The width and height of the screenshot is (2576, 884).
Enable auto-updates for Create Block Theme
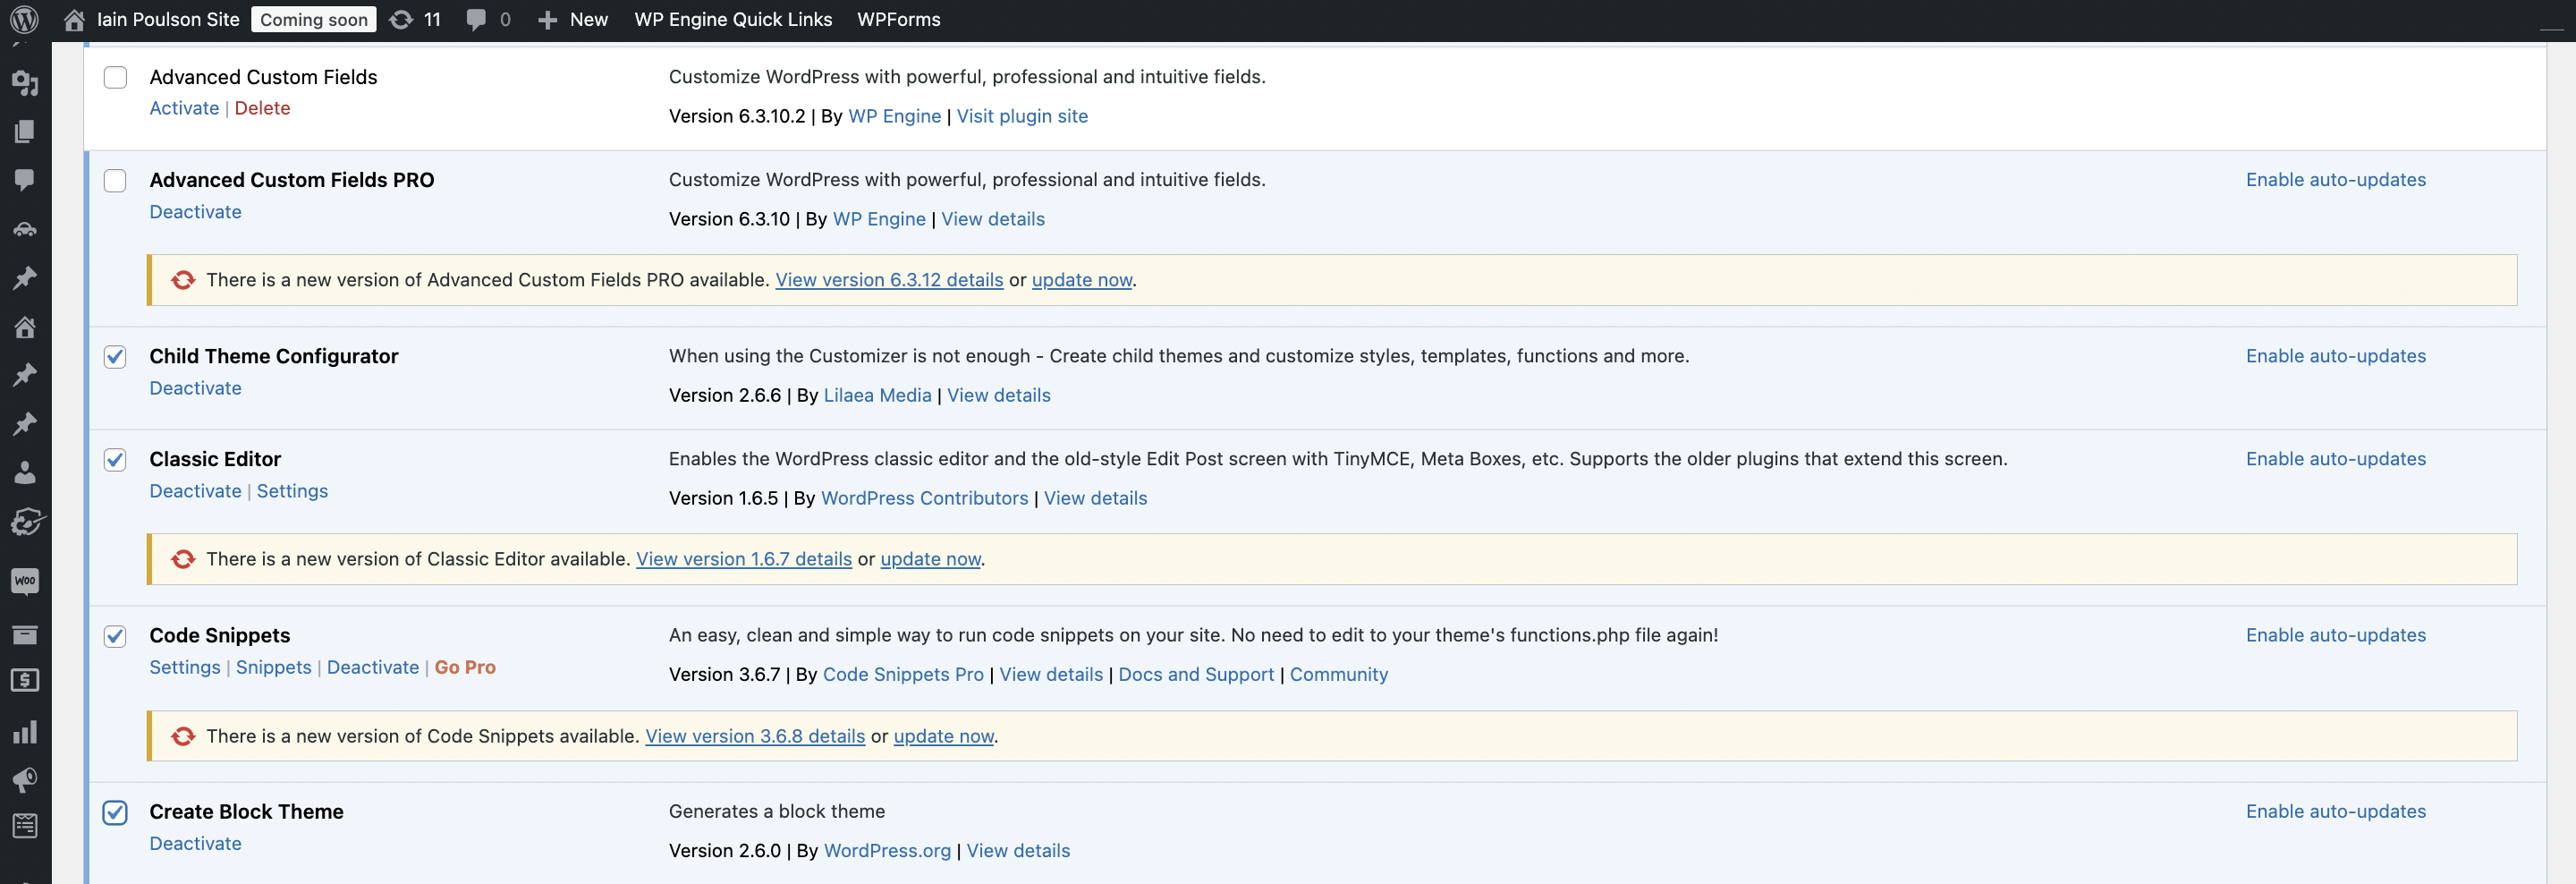2336,811
